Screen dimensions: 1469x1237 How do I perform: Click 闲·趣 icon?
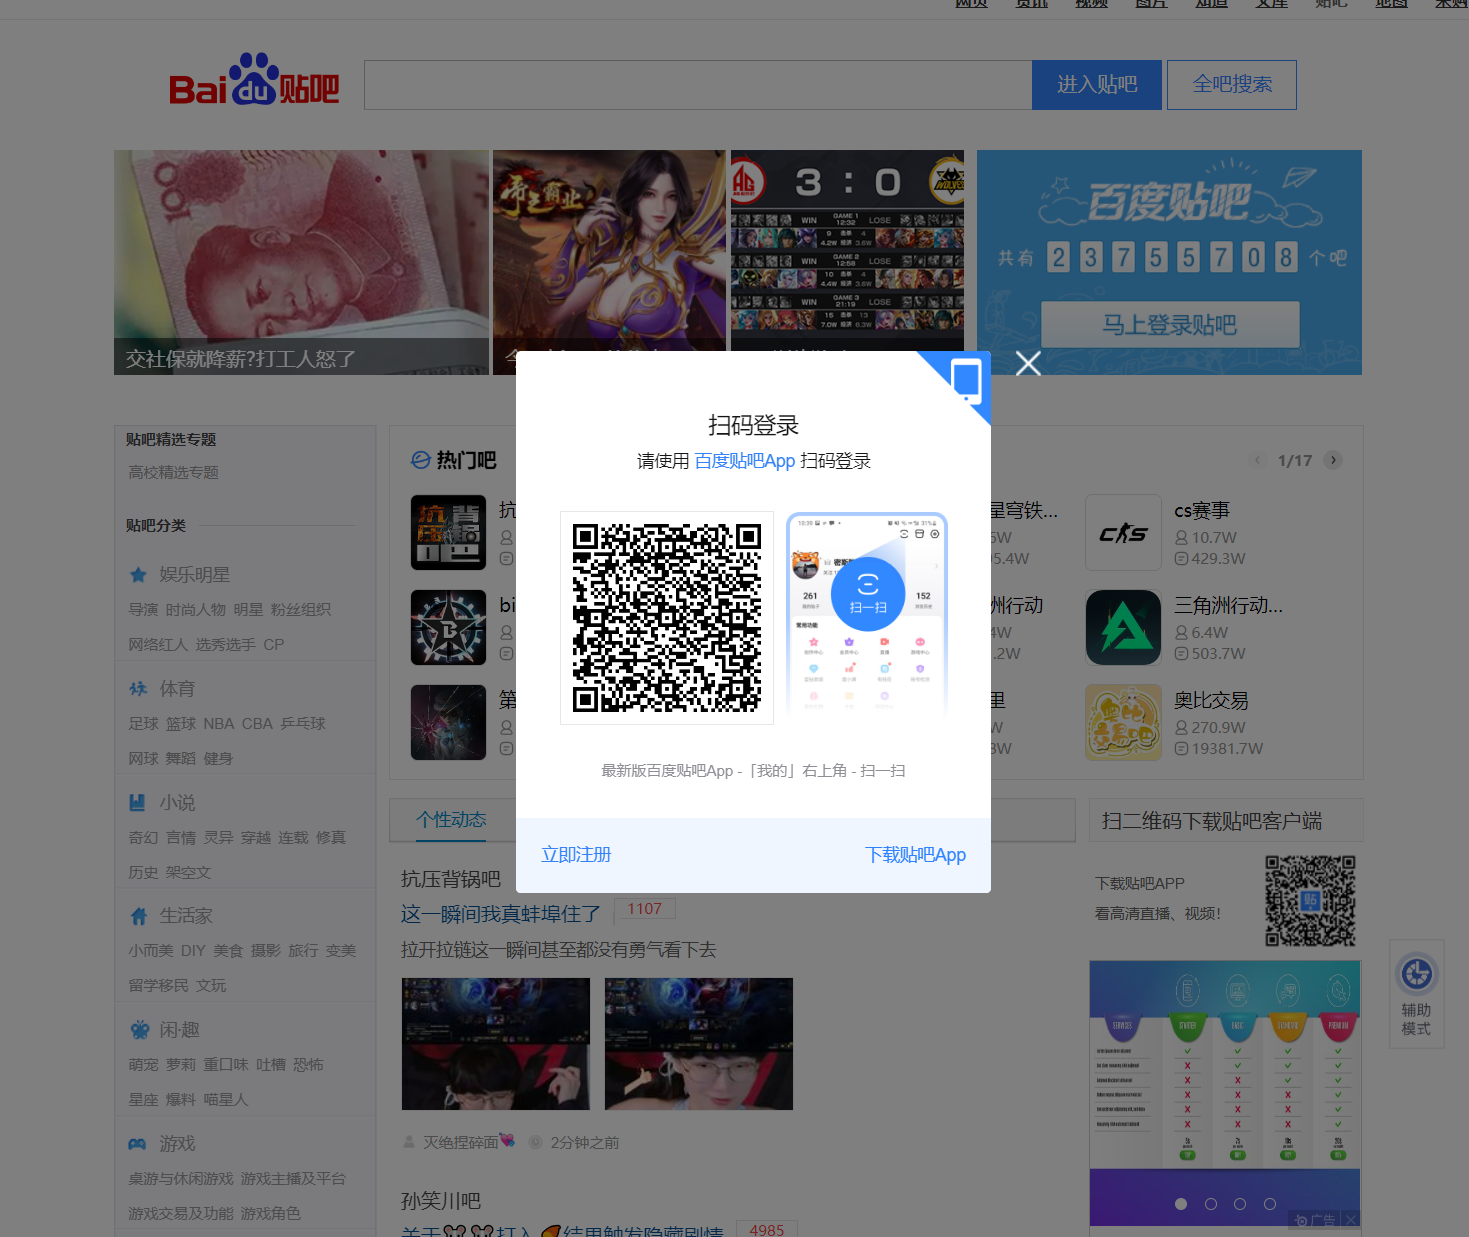click(138, 1030)
